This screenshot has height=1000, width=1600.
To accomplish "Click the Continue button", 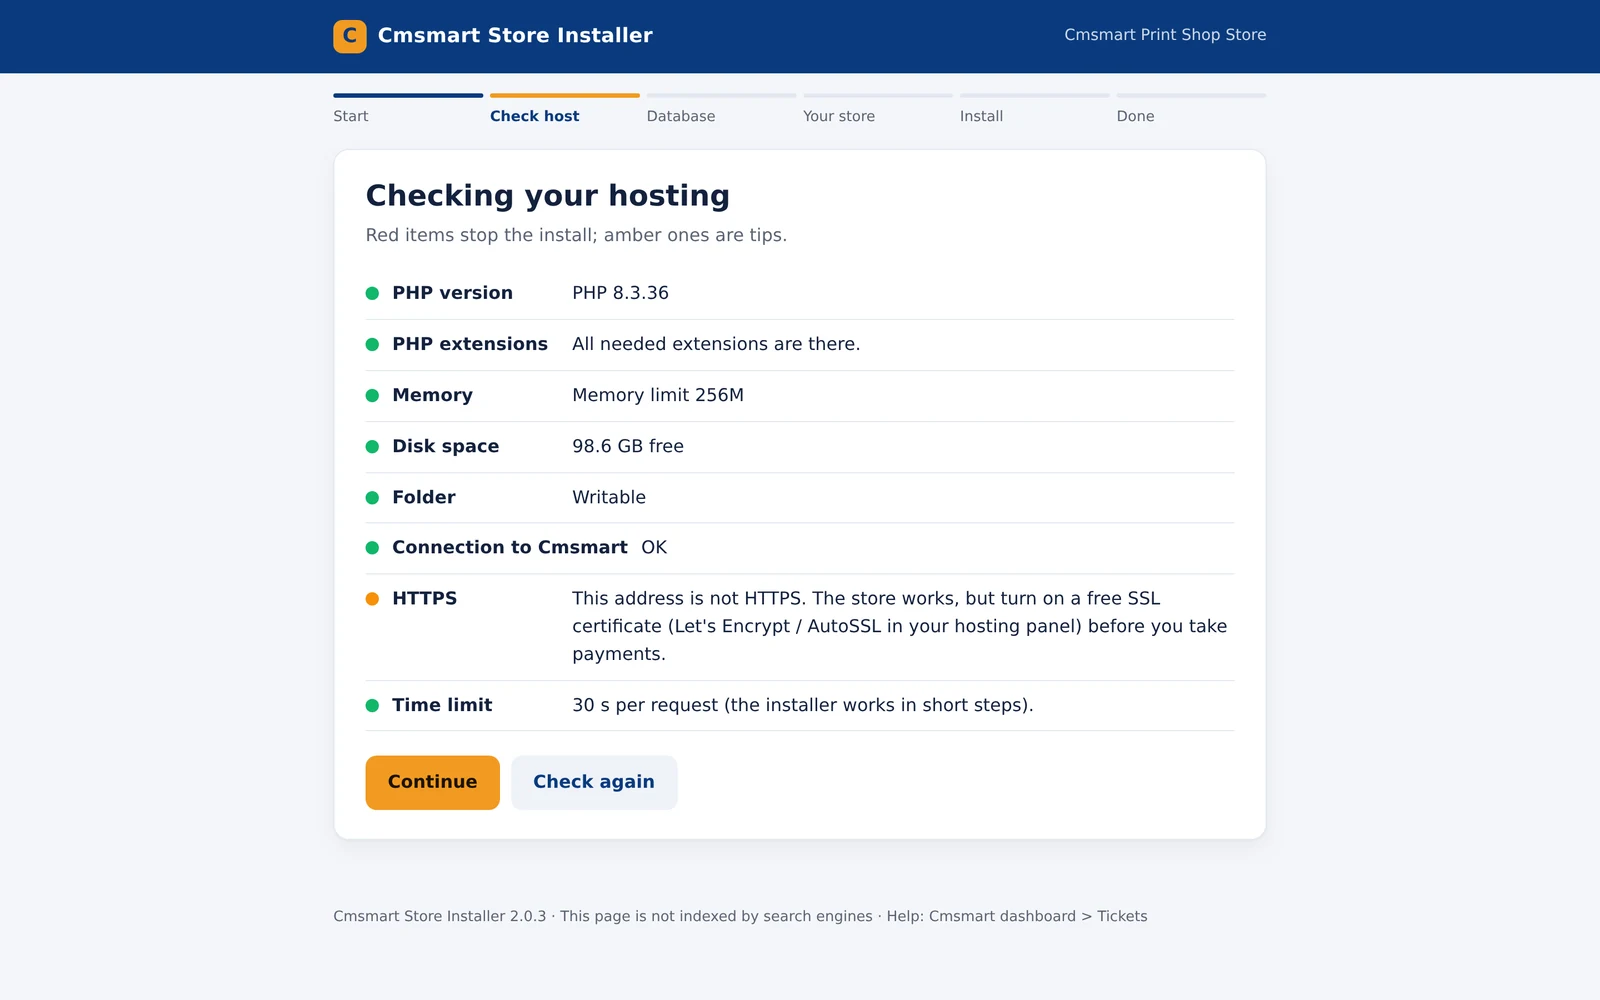I will pos(432,782).
